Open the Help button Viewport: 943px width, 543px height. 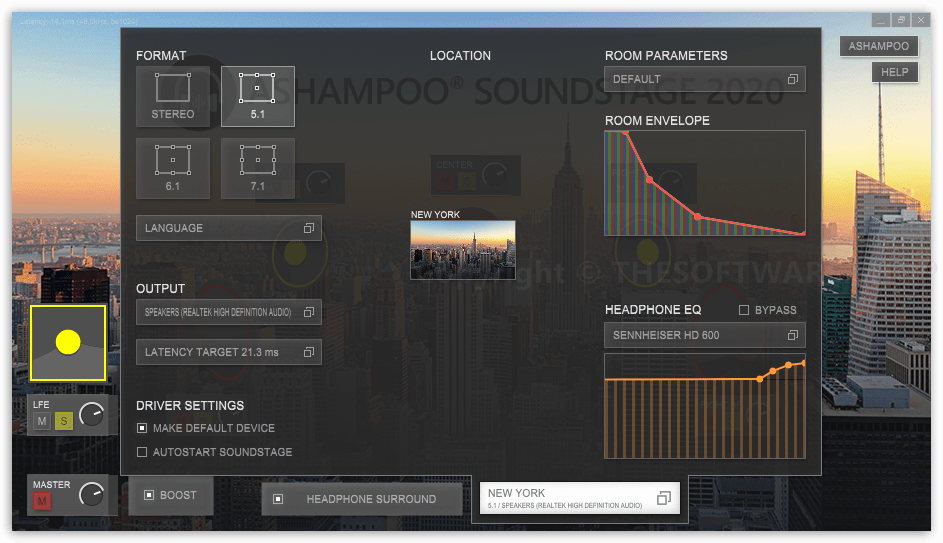(x=895, y=72)
